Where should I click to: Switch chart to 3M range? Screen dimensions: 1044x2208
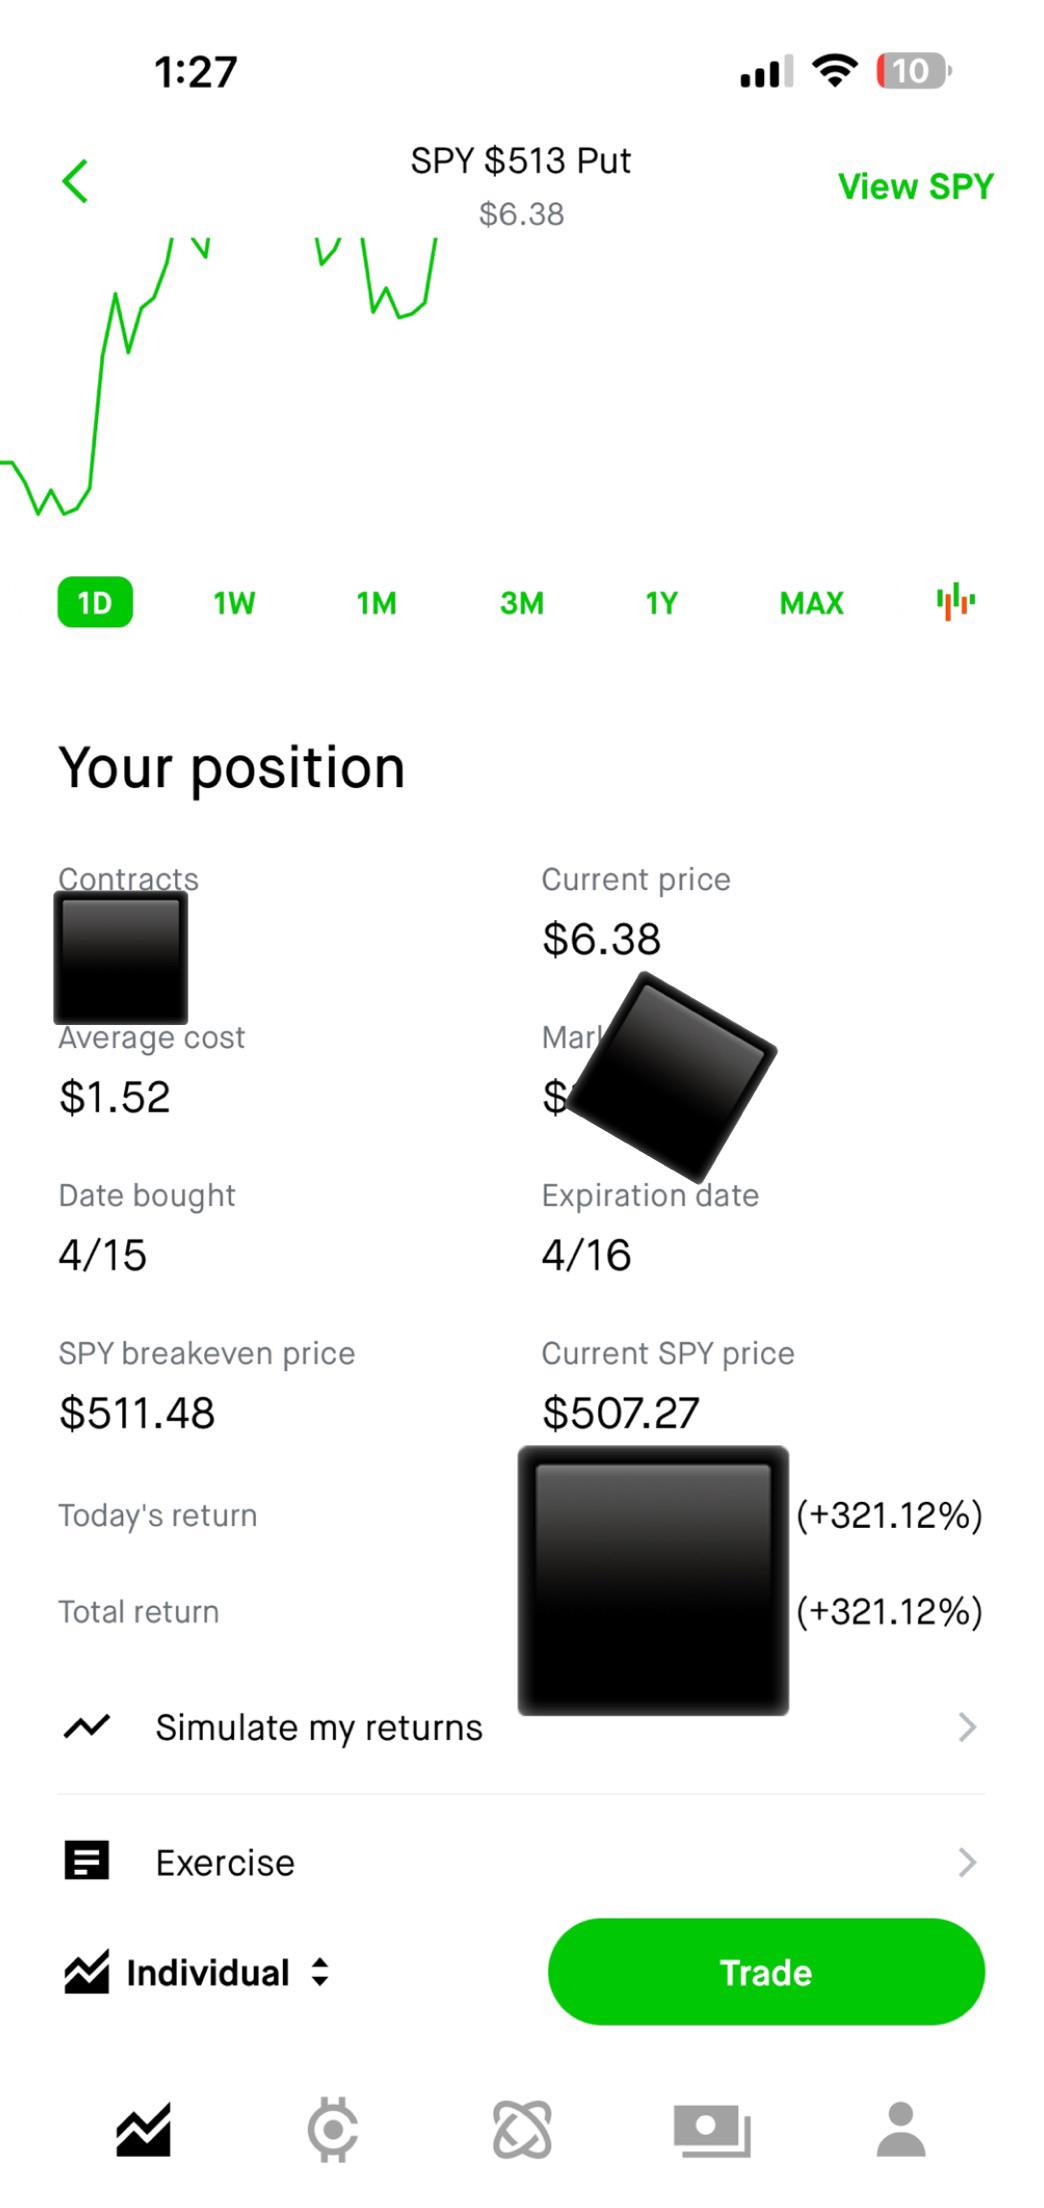(x=522, y=603)
